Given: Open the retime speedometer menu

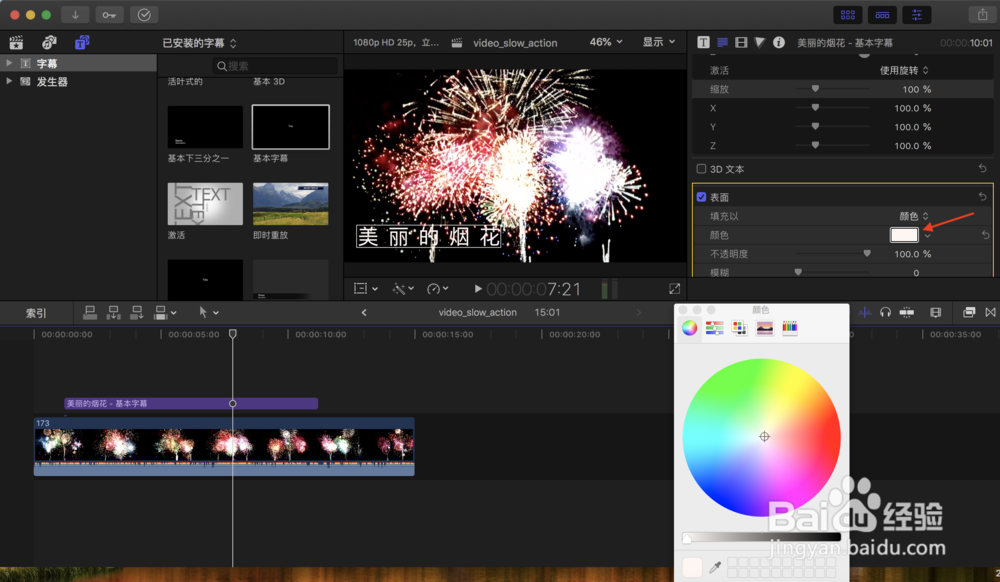Looking at the screenshot, I should tap(438, 289).
